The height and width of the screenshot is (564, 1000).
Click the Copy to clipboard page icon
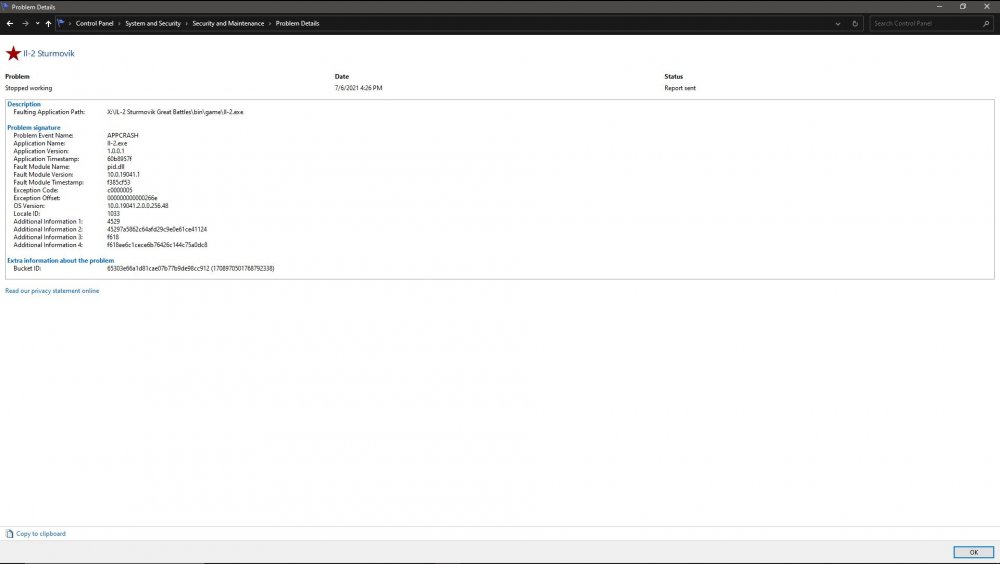[10, 534]
